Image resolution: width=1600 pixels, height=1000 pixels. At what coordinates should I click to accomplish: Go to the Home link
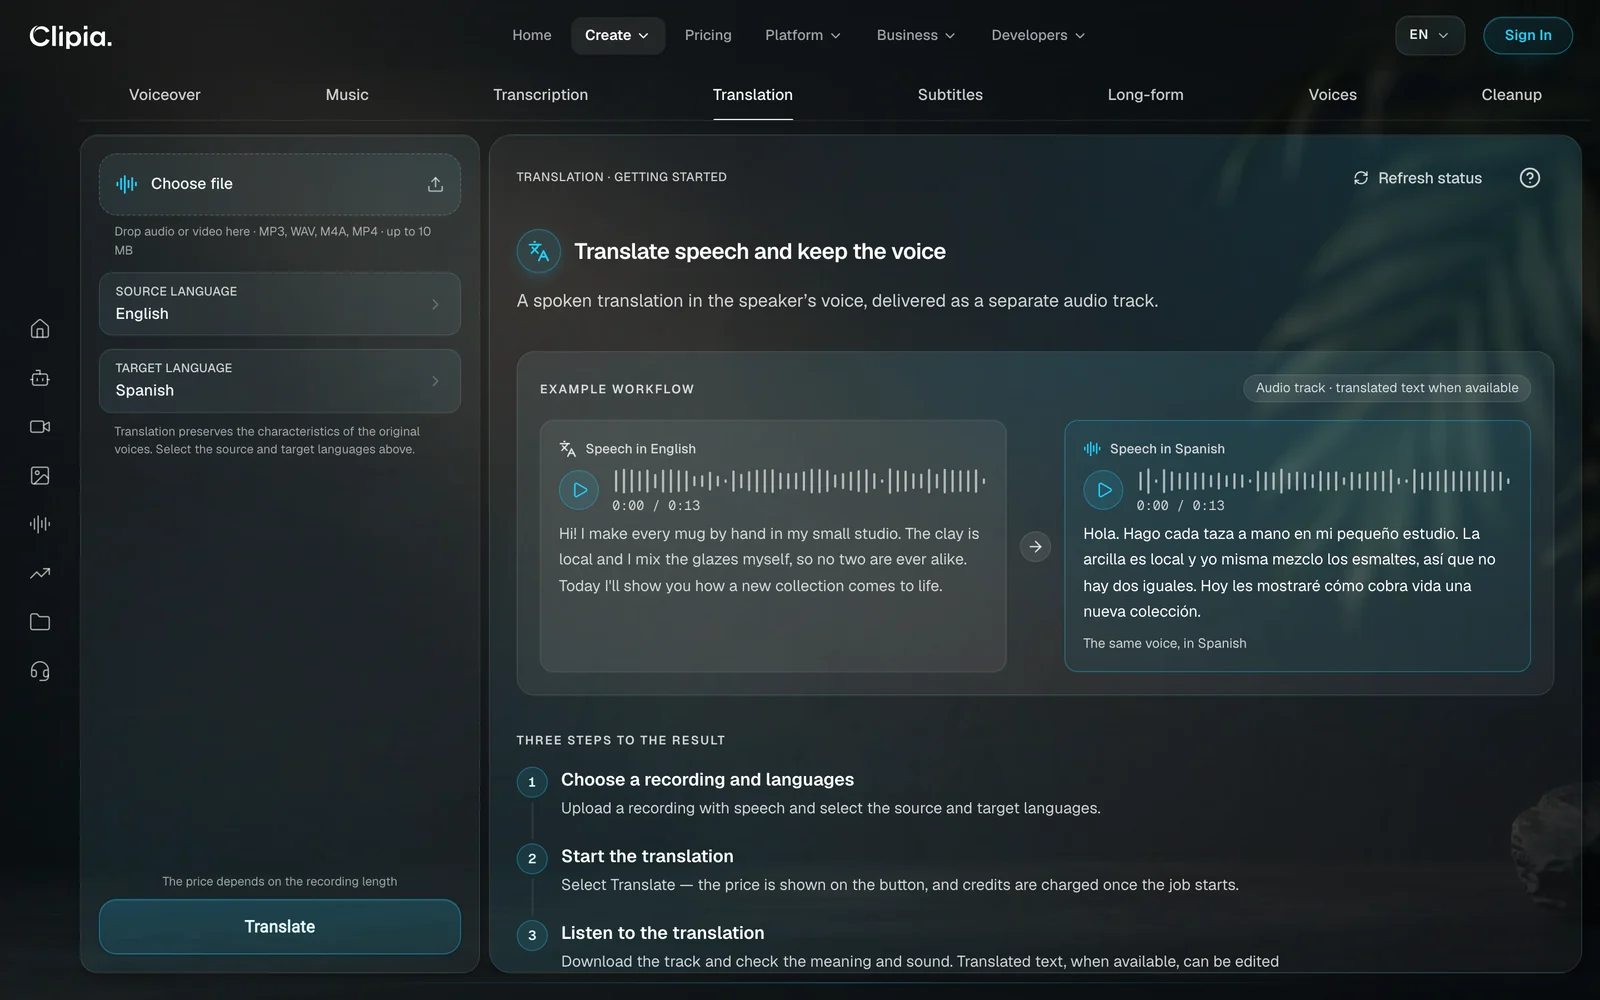pos(532,35)
